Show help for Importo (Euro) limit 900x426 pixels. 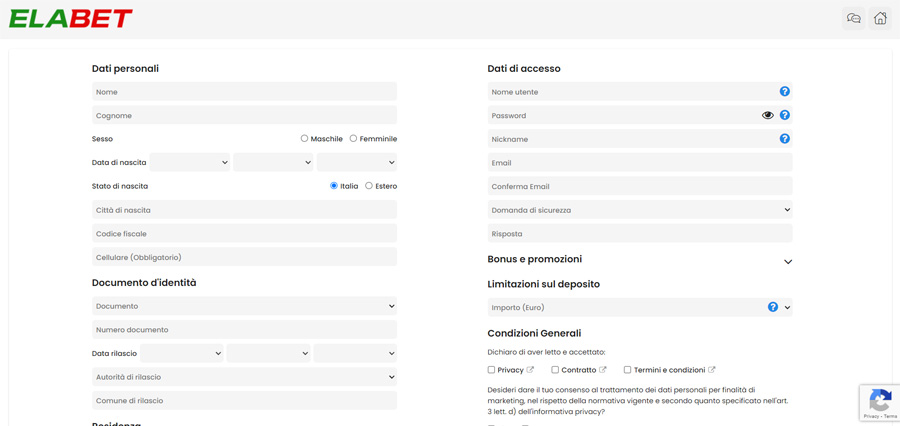coord(773,307)
